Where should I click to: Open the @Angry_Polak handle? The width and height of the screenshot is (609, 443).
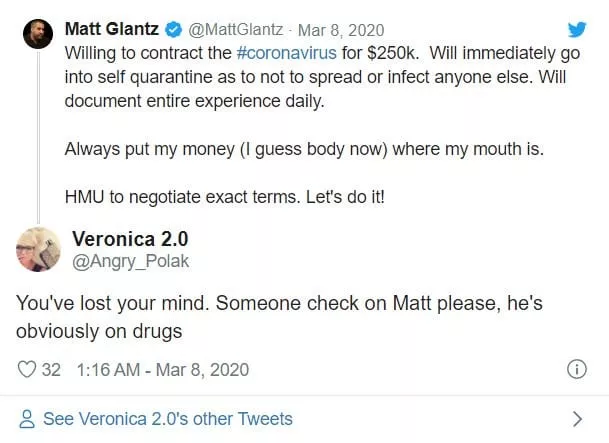(130, 261)
